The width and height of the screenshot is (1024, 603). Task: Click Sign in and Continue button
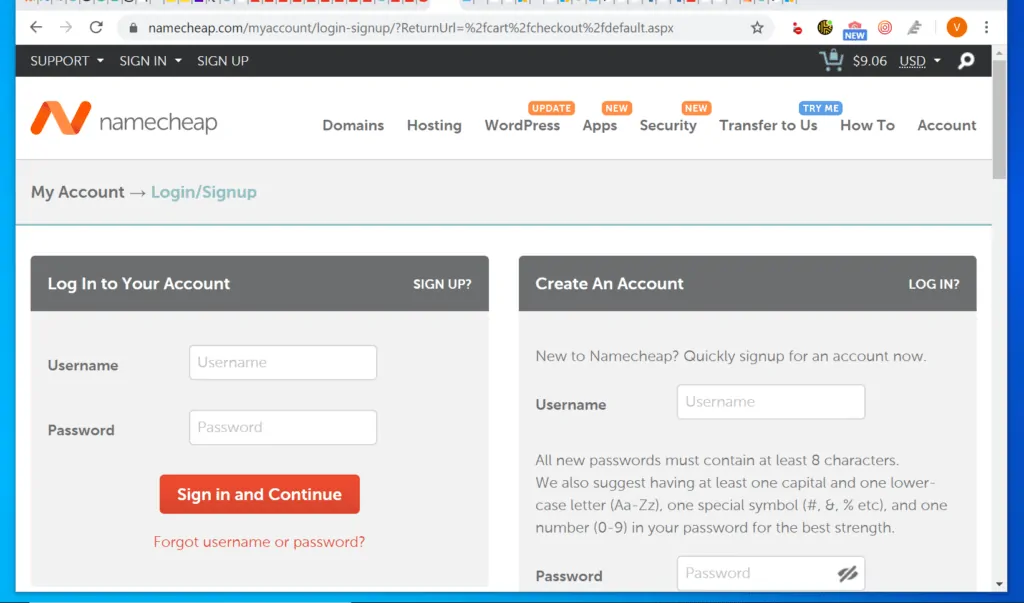(259, 494)
